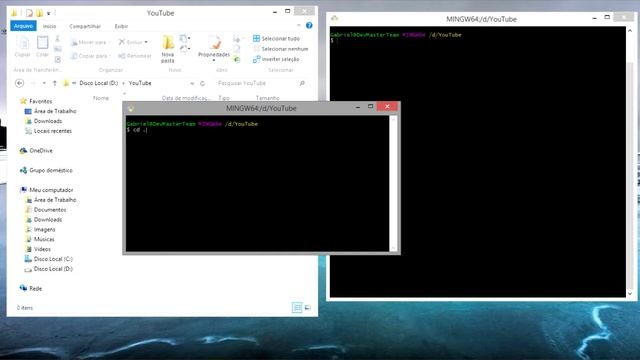
Task: Open the Arquivo menu in Explorer
Action: (x=23, y=26)
